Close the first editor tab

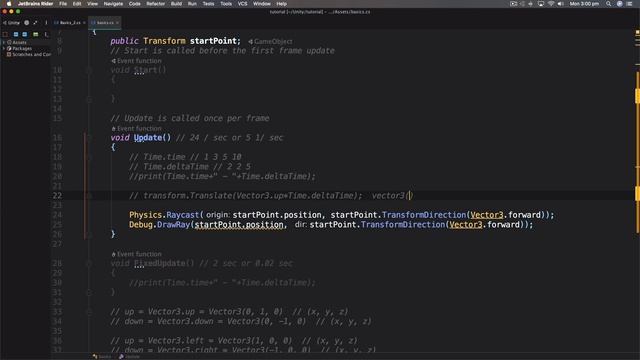click(84, 23)
